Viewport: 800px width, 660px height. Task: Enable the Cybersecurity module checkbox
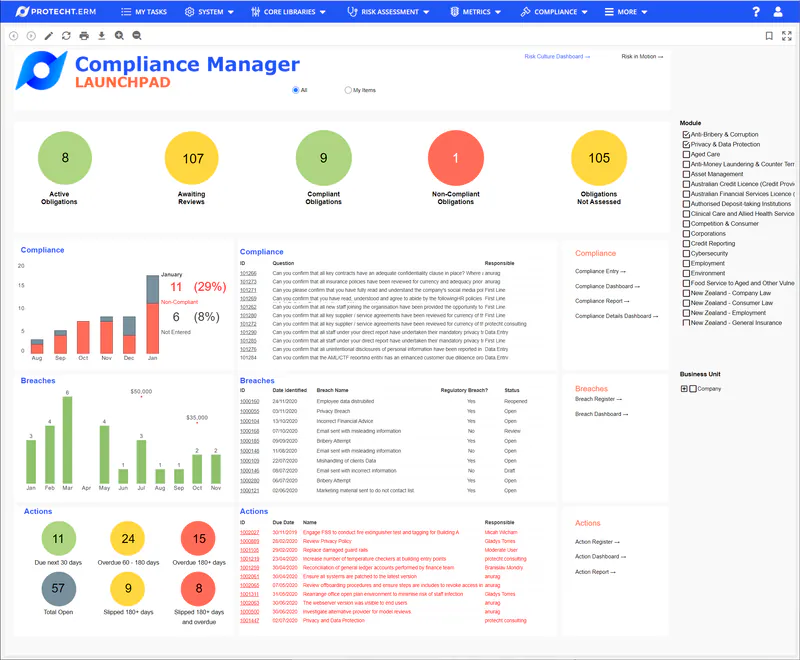[686, 254]
